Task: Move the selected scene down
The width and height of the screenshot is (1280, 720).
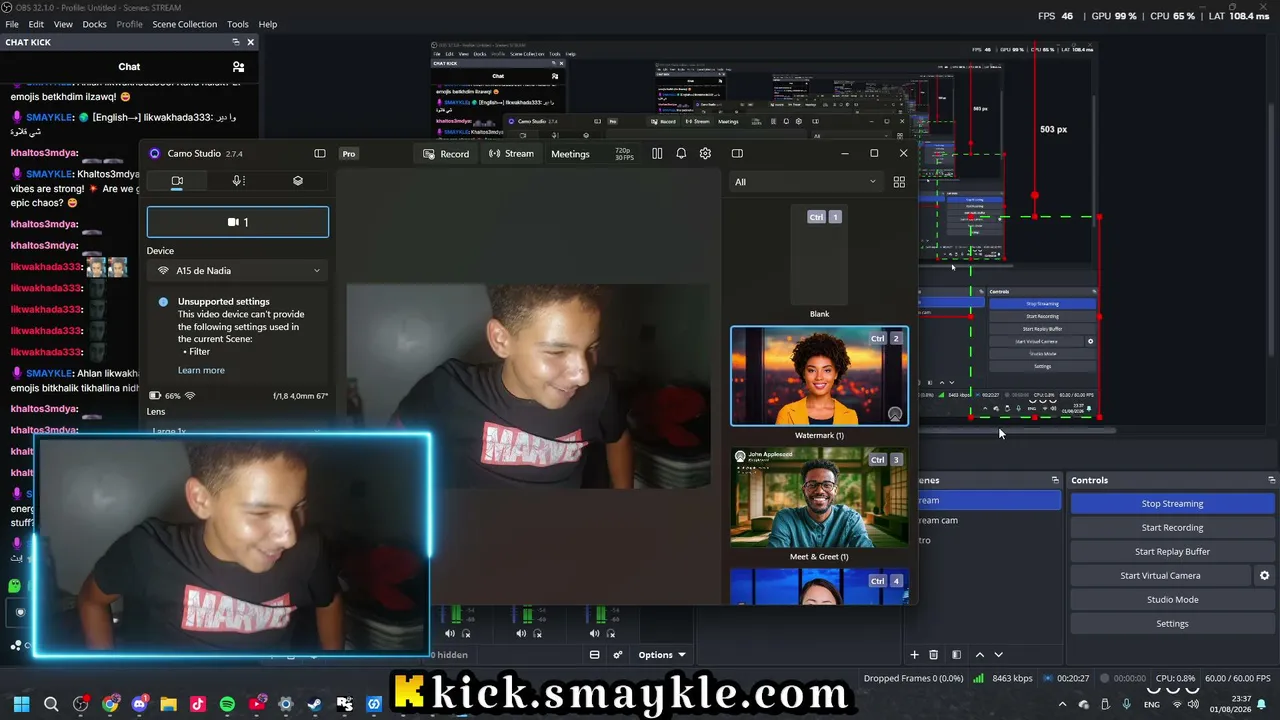Action: click(998, 655)
